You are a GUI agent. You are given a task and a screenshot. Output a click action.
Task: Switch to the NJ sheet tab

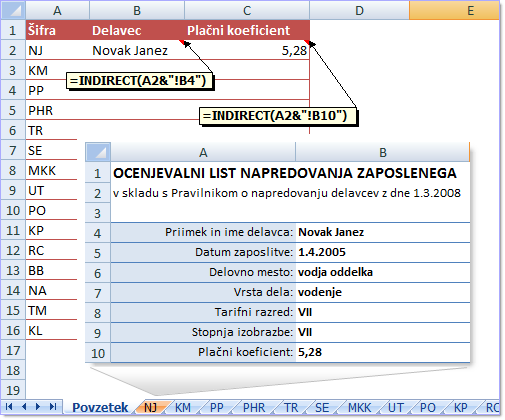coord(151,407)
